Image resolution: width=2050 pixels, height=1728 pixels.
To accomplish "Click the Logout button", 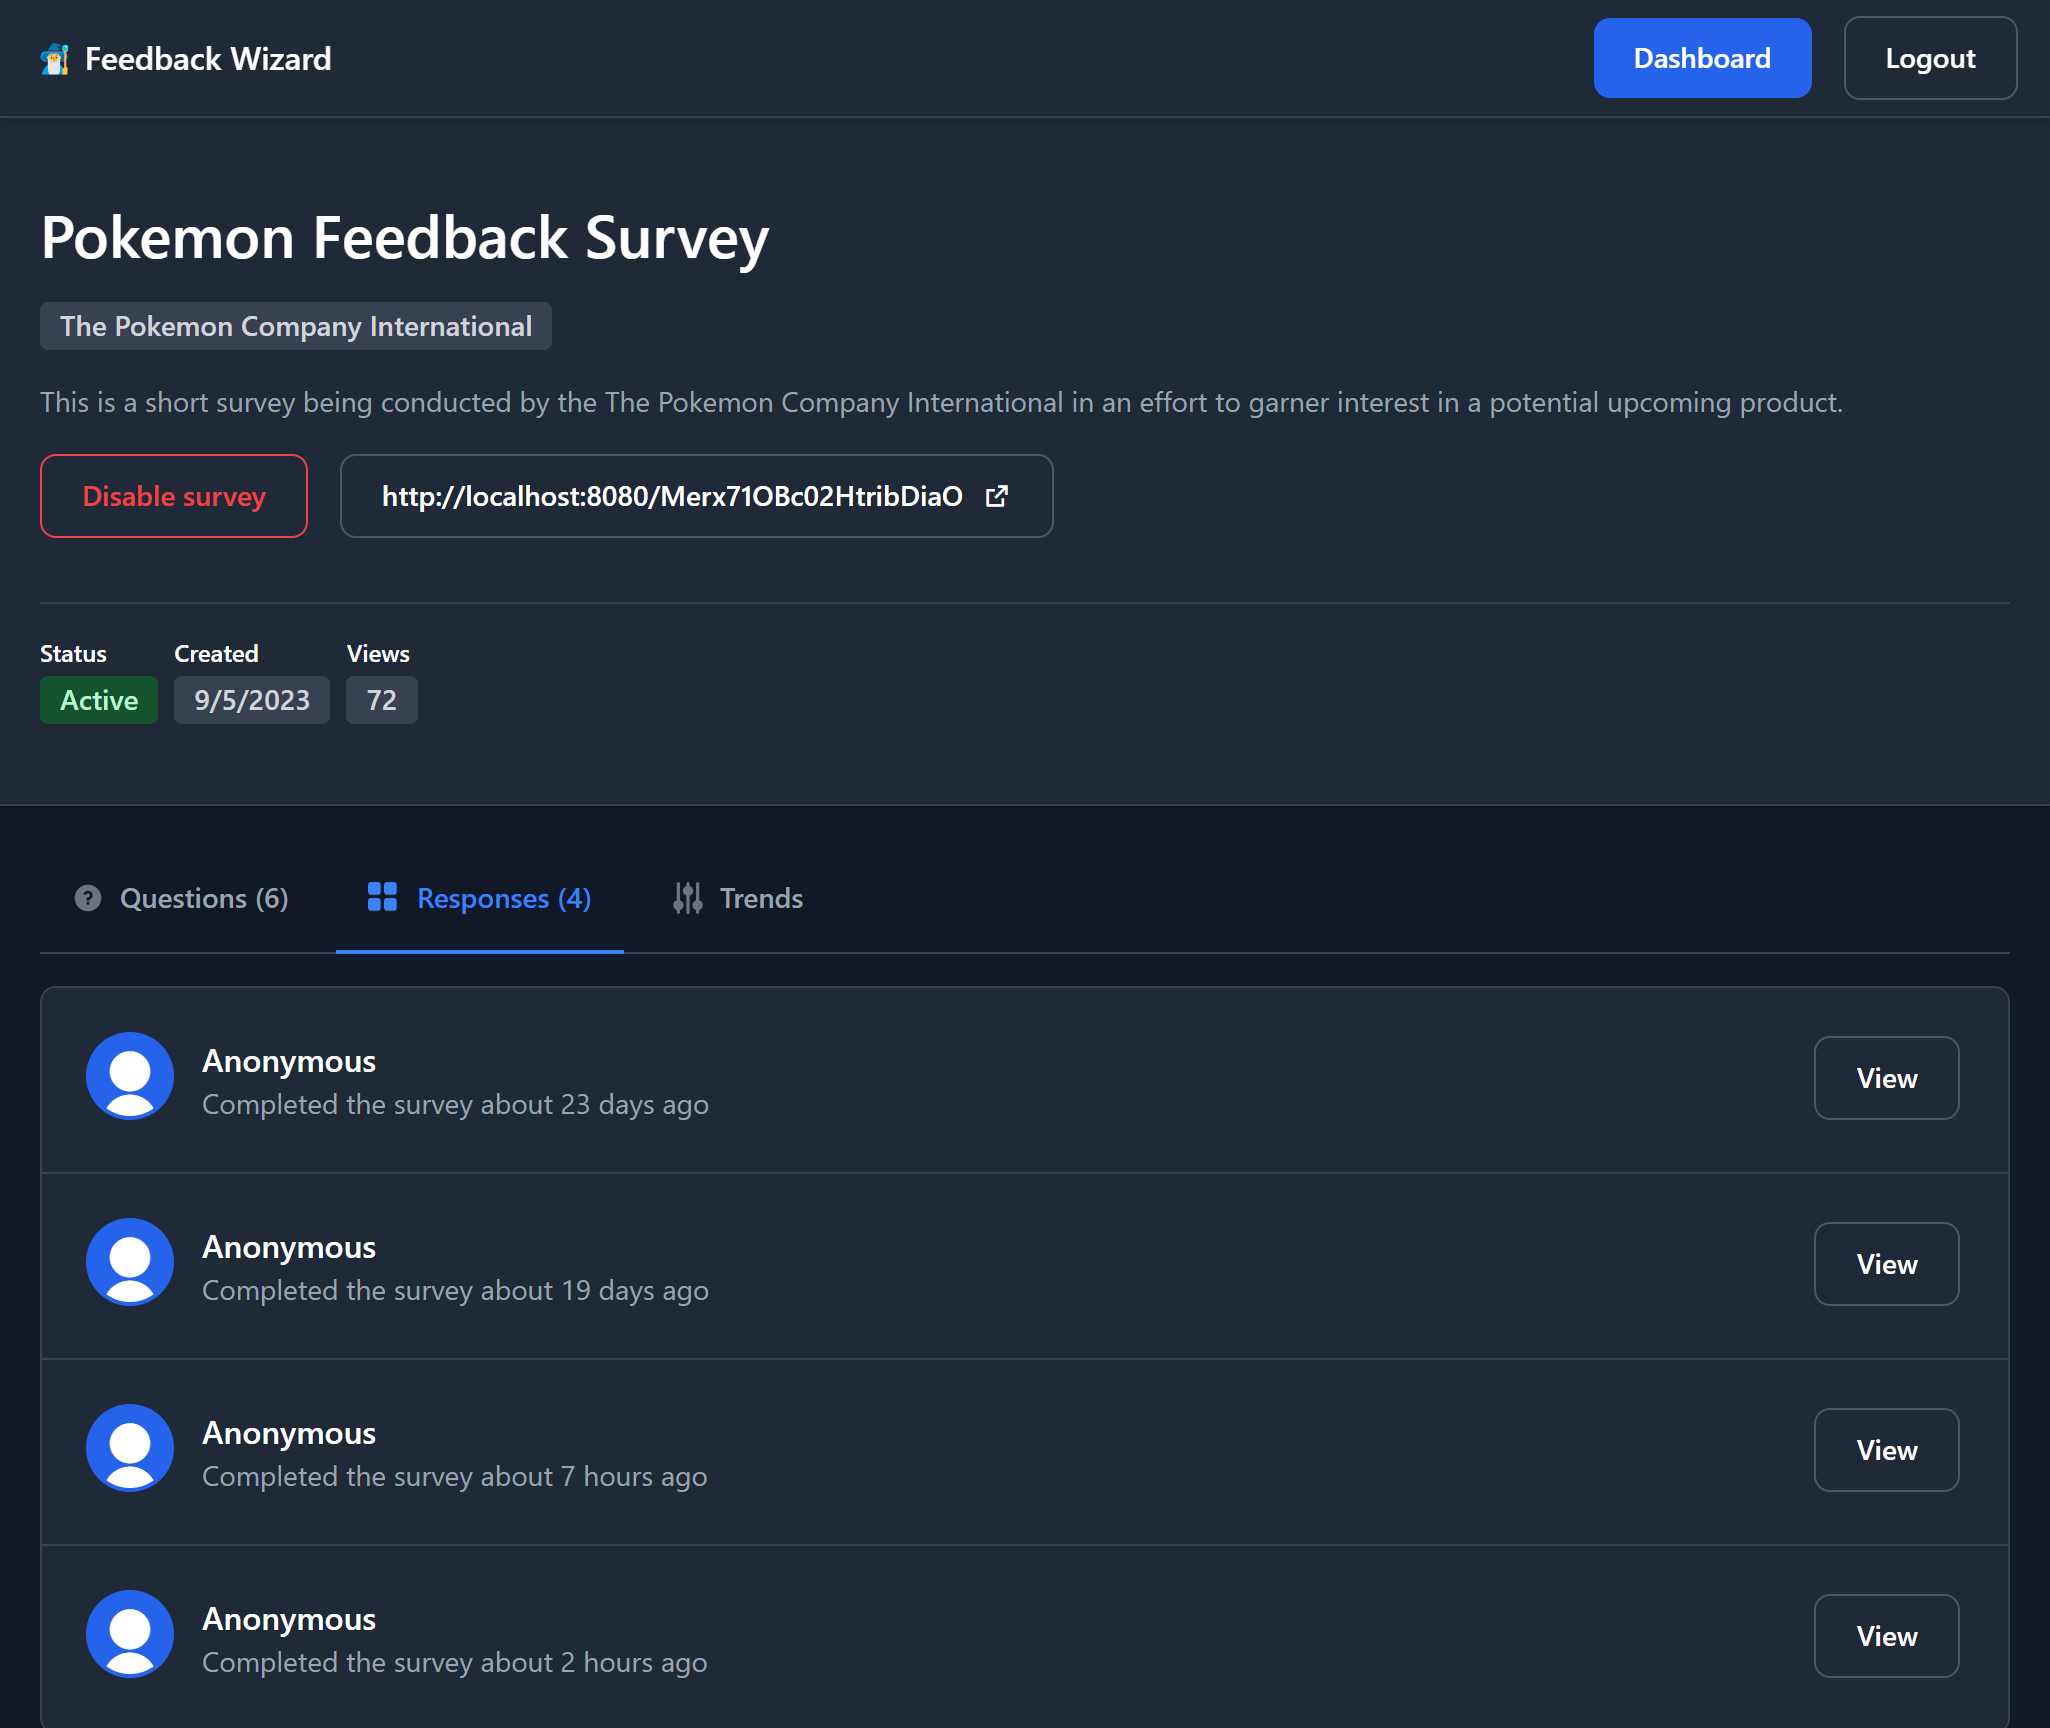I will pos(1930,58).
